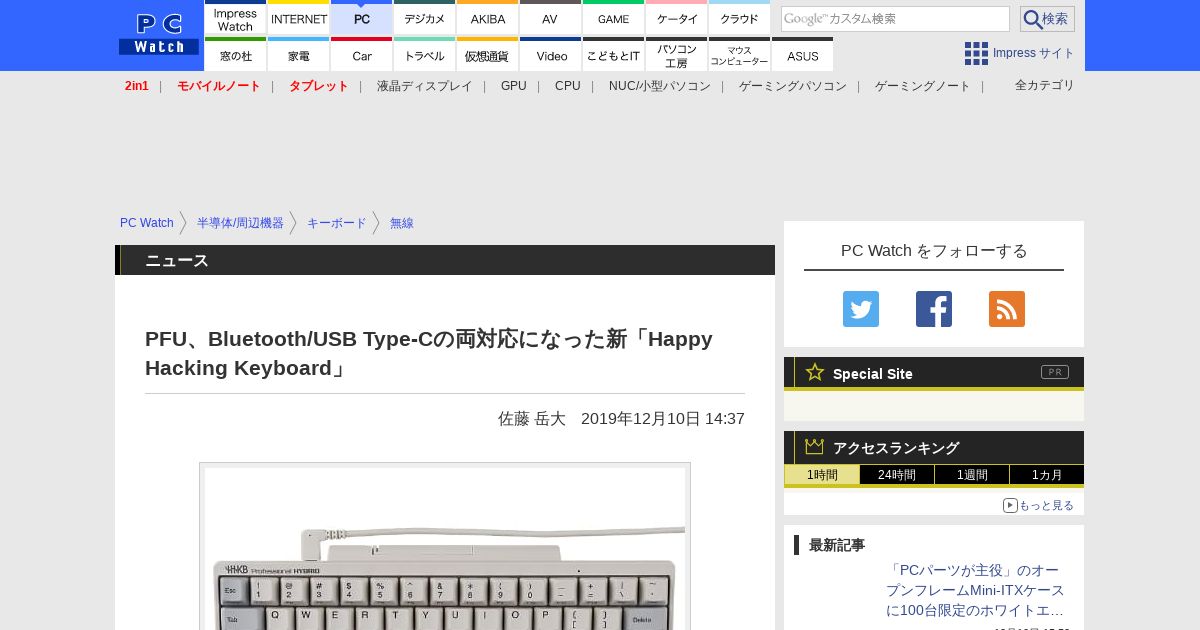Click author name 佐藤 岳大

coord(532,419)
